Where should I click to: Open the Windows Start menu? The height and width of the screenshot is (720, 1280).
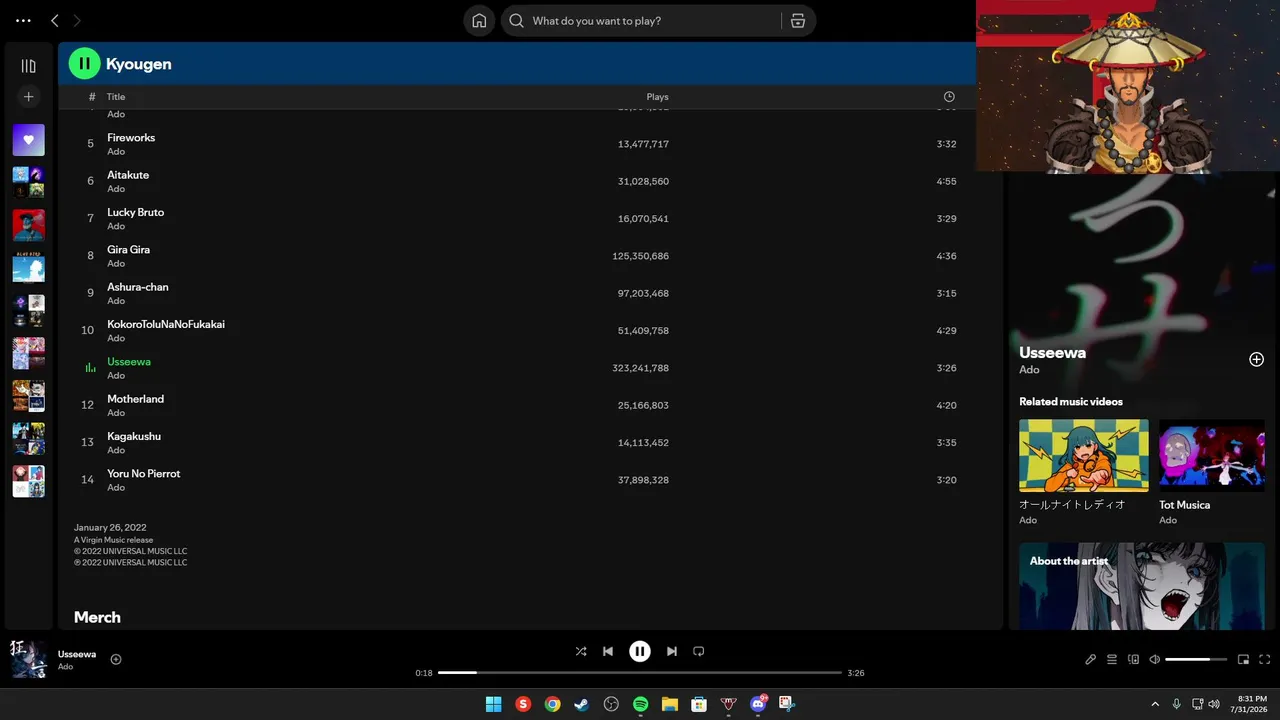click(x=493, y=704)
